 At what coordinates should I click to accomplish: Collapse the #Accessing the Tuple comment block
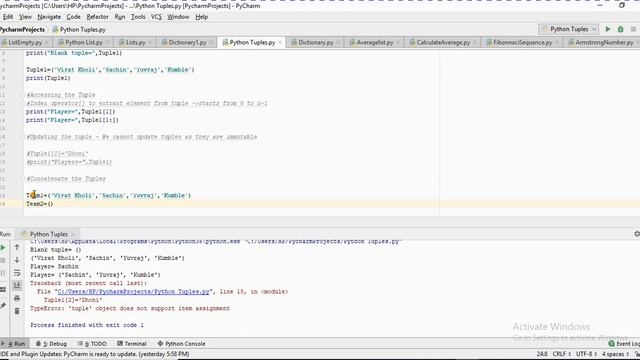tap(24, 95)
